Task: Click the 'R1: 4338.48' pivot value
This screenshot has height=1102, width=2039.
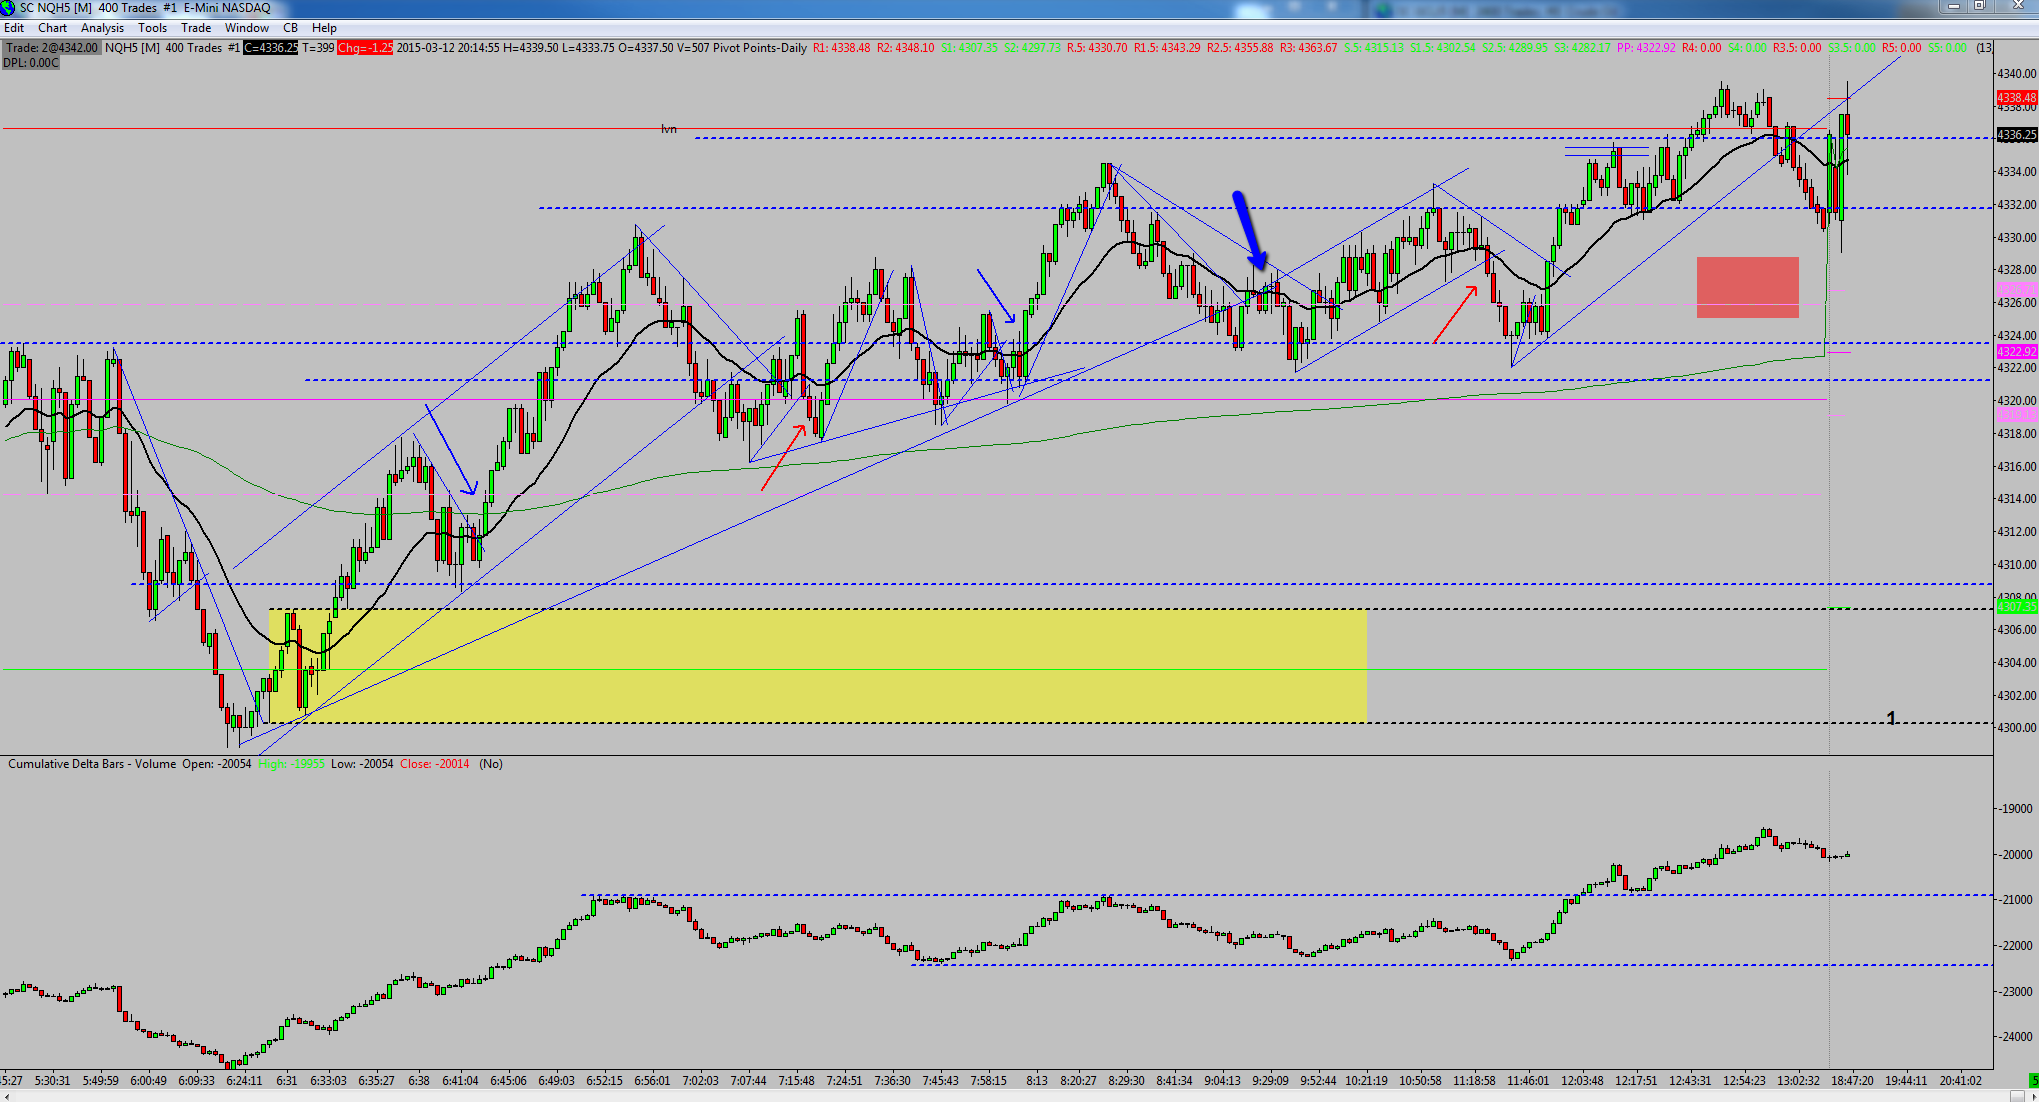Action: tap(841, 48)
